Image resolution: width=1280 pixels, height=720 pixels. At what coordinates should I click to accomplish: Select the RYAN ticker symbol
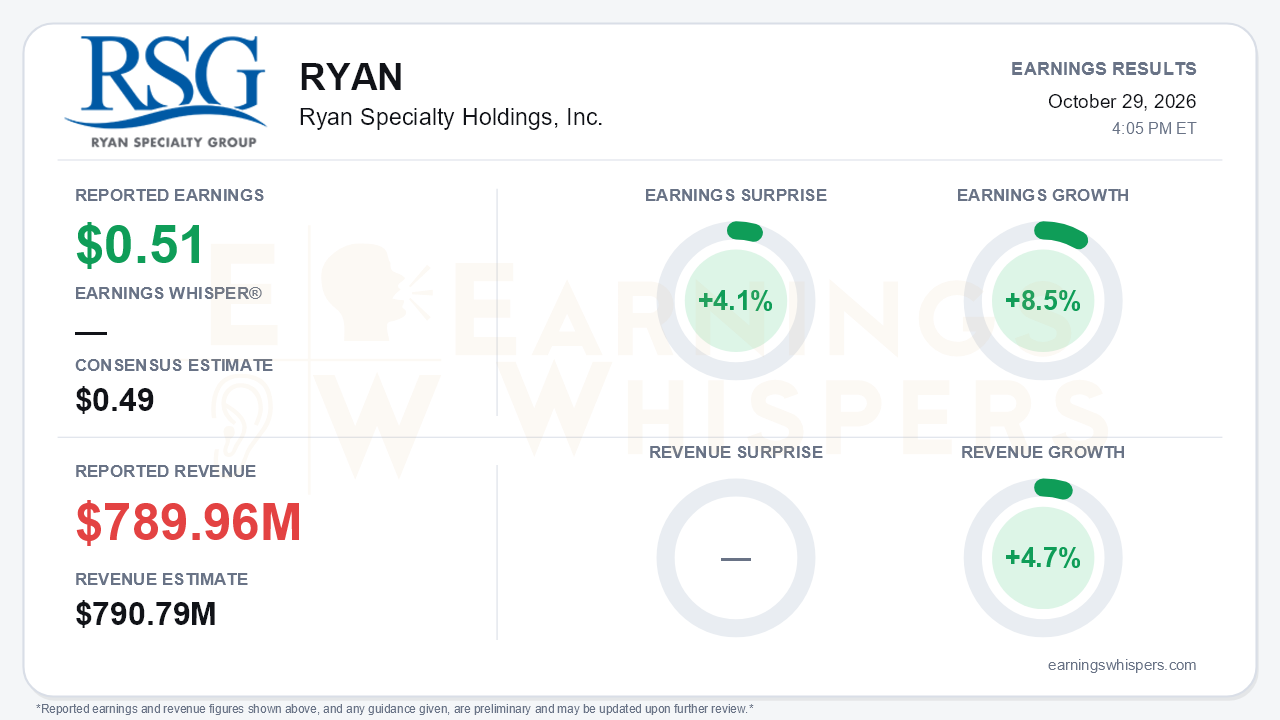point(351,77)
